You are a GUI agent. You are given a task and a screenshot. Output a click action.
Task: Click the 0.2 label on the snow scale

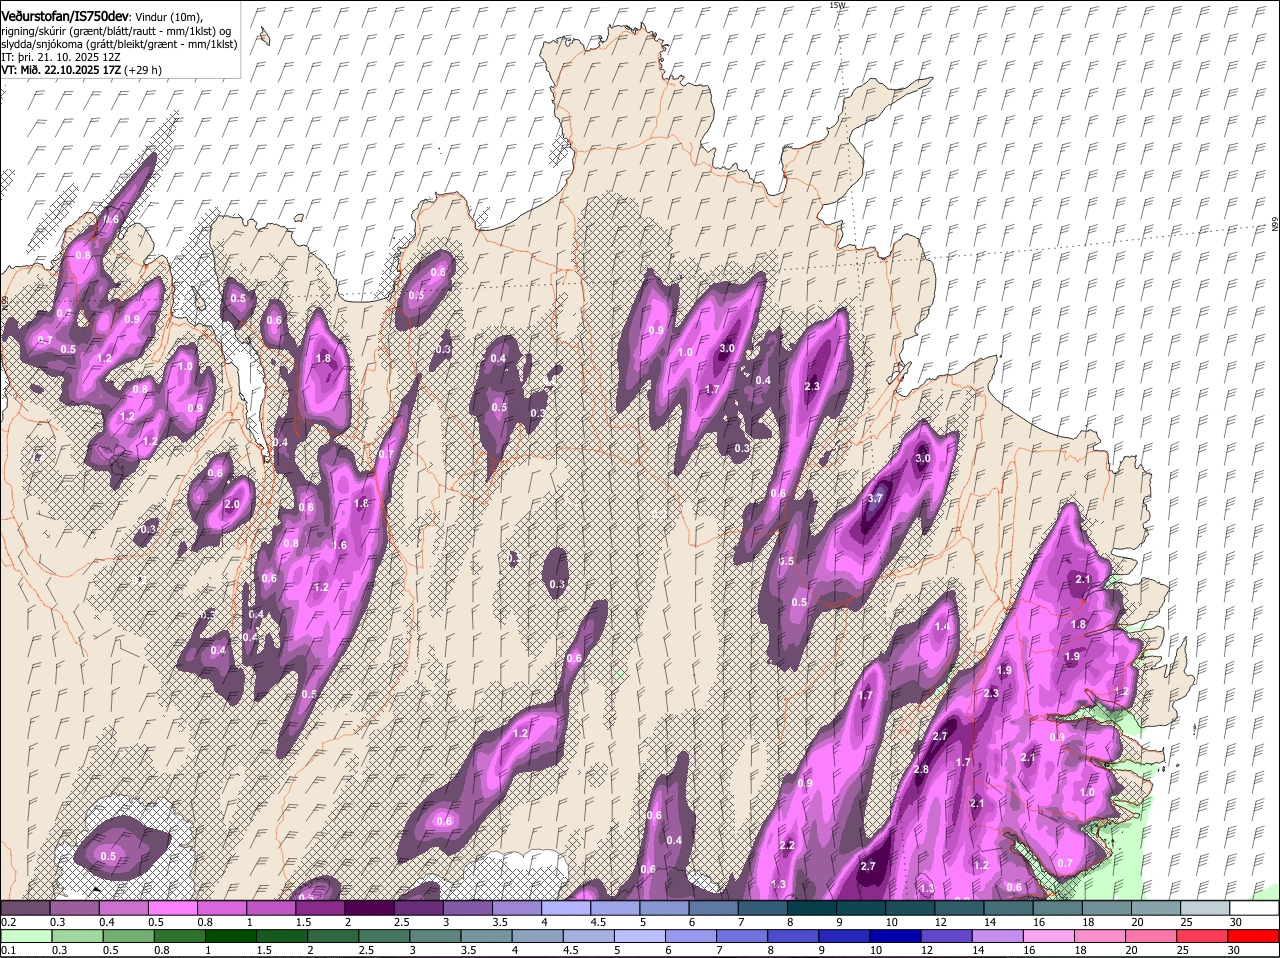pyautogui.click(x=8, y=922)
